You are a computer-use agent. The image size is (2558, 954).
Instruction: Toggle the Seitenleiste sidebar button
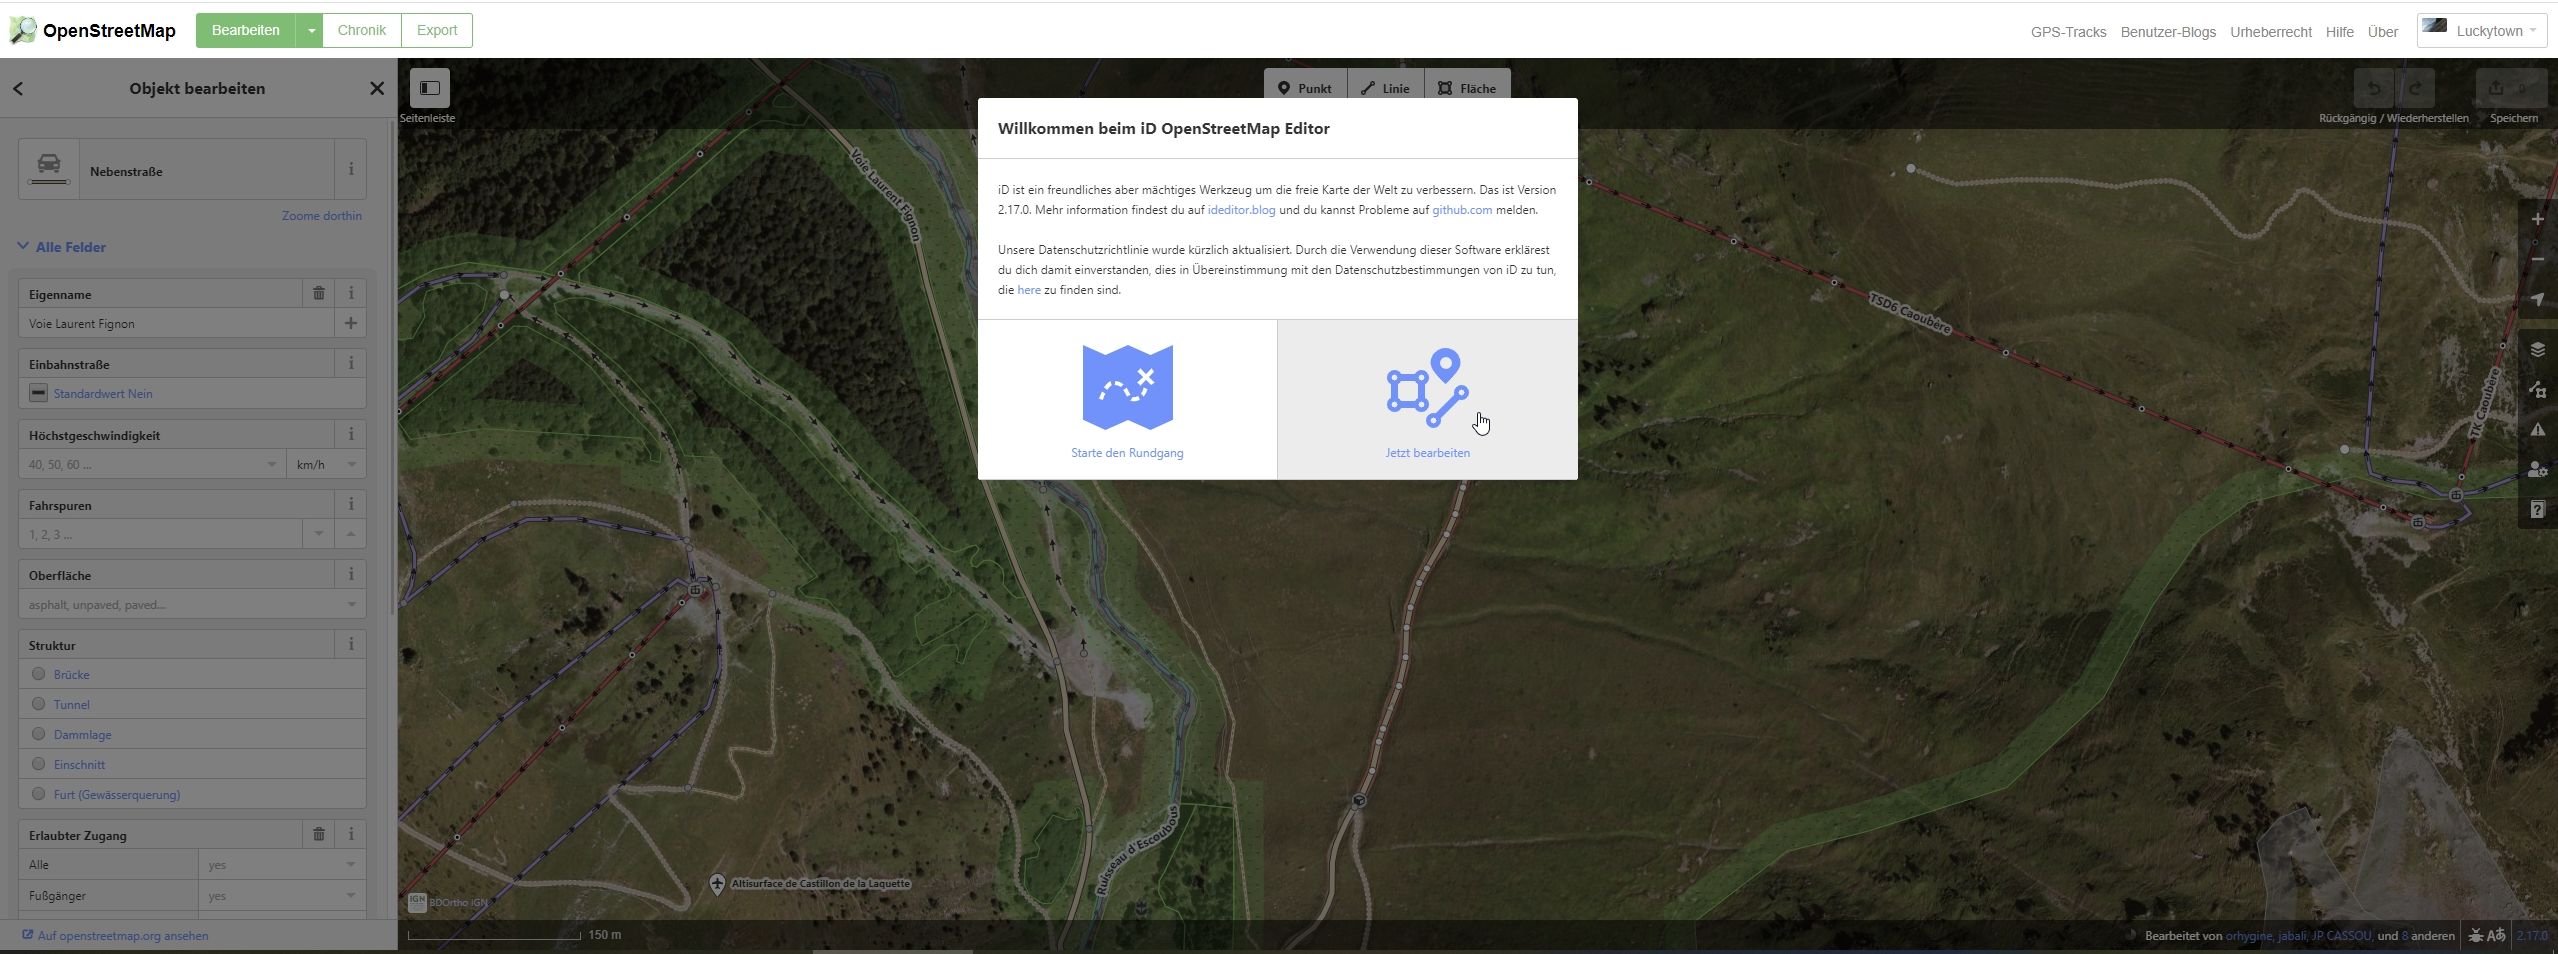(430, 88)
